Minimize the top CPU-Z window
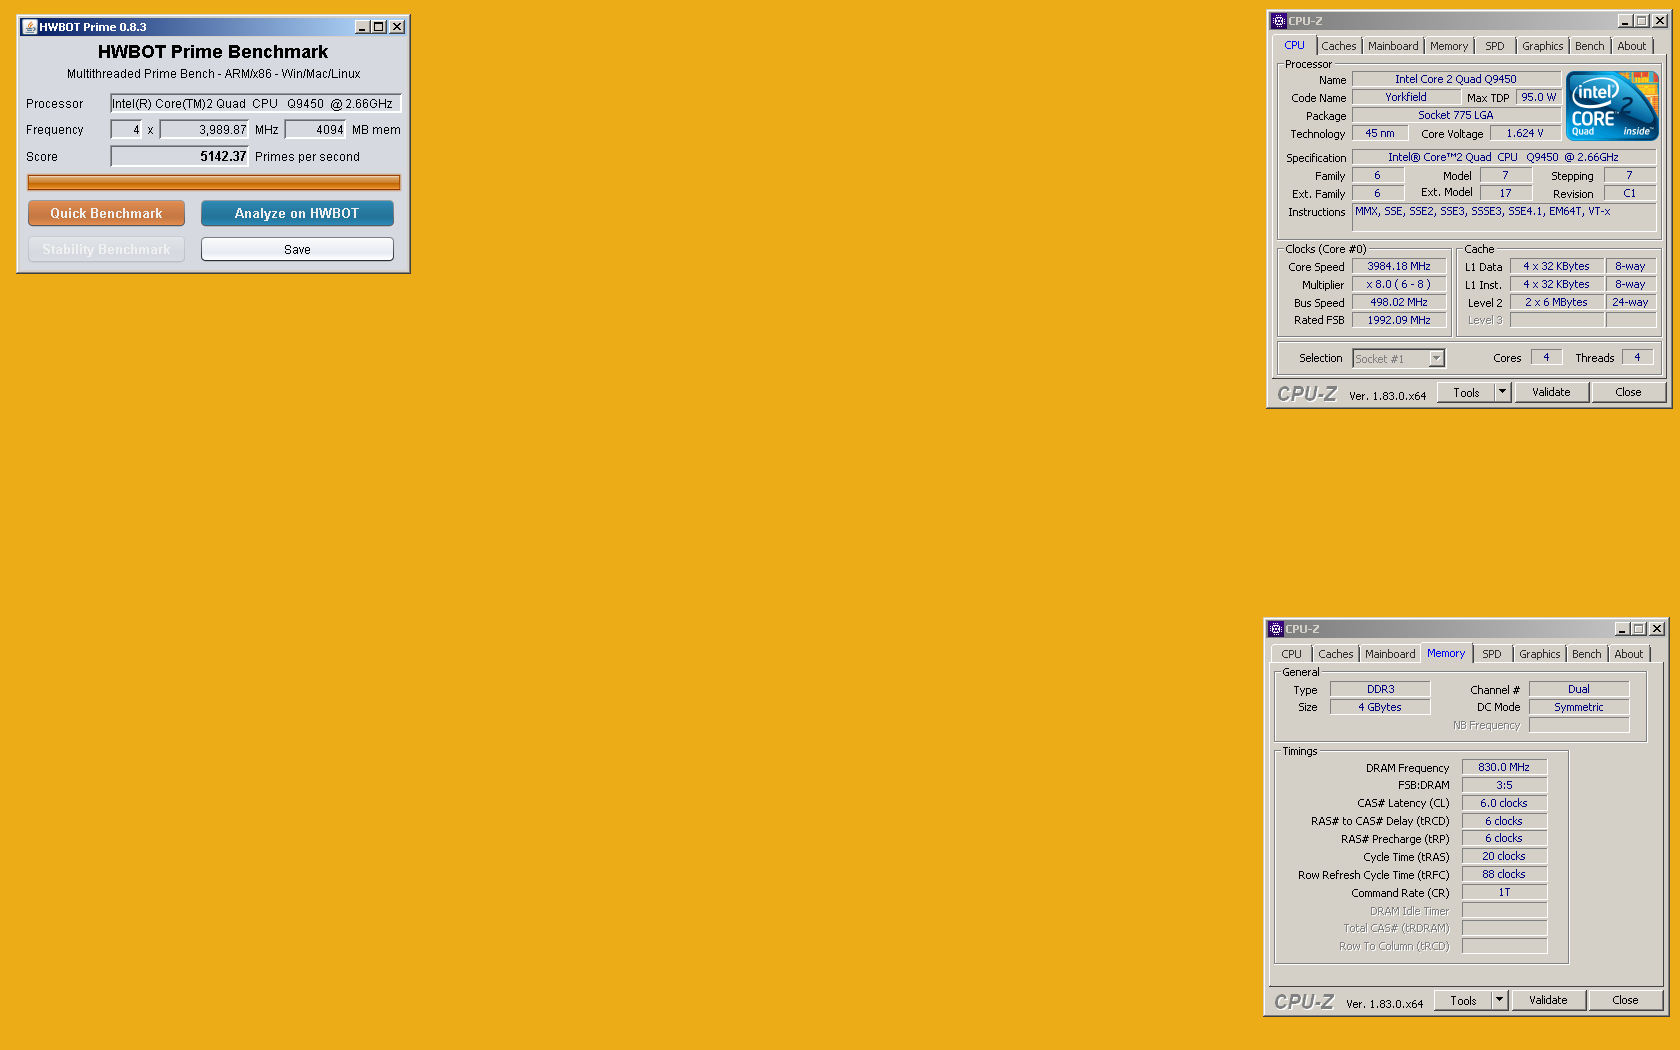 coord(1625,21)
